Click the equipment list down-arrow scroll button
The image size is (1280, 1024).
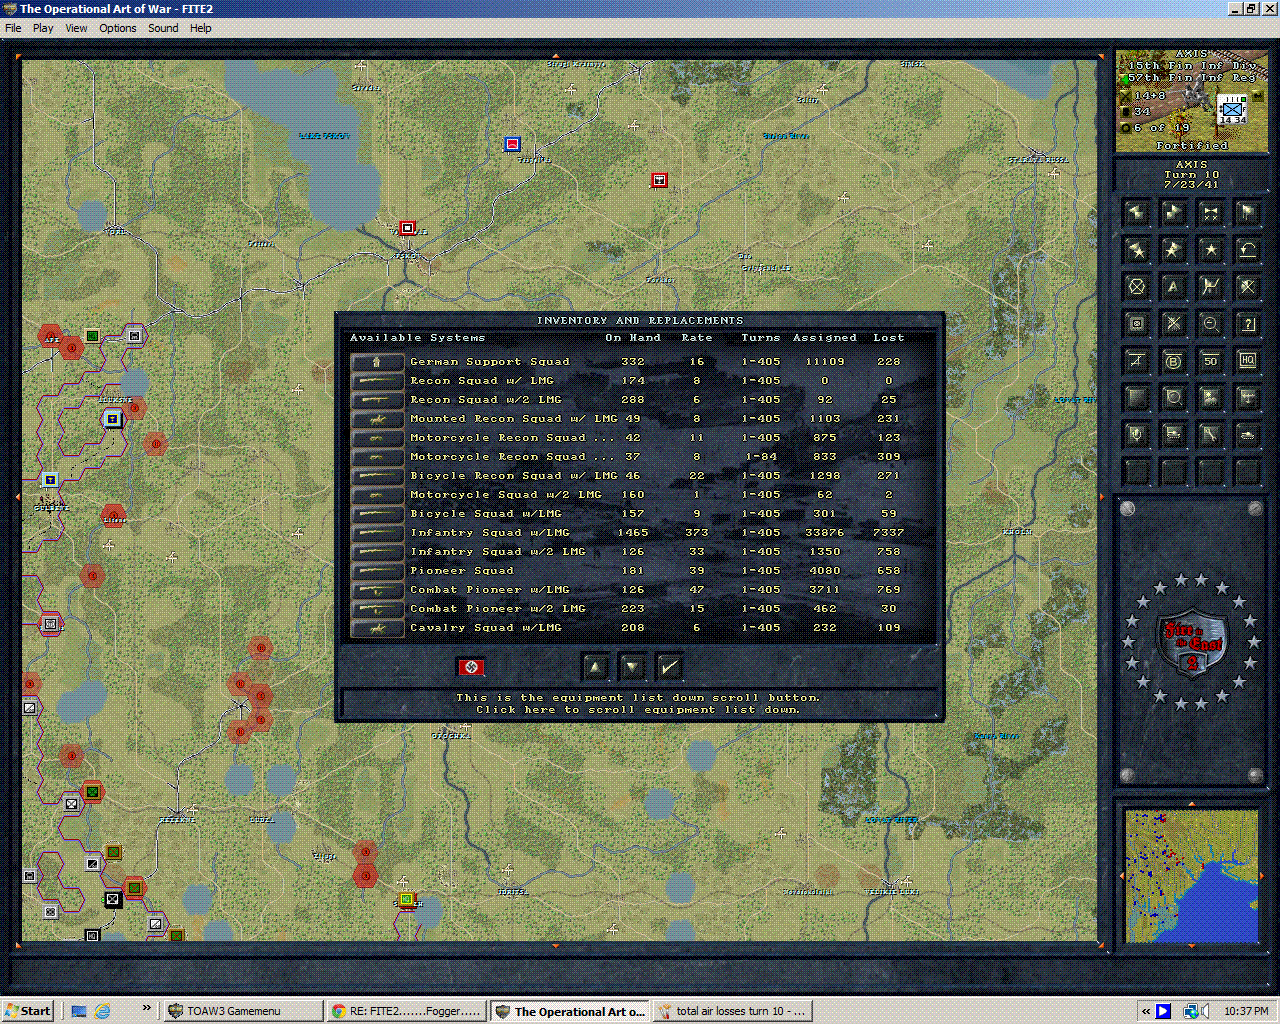click(633, 667)
